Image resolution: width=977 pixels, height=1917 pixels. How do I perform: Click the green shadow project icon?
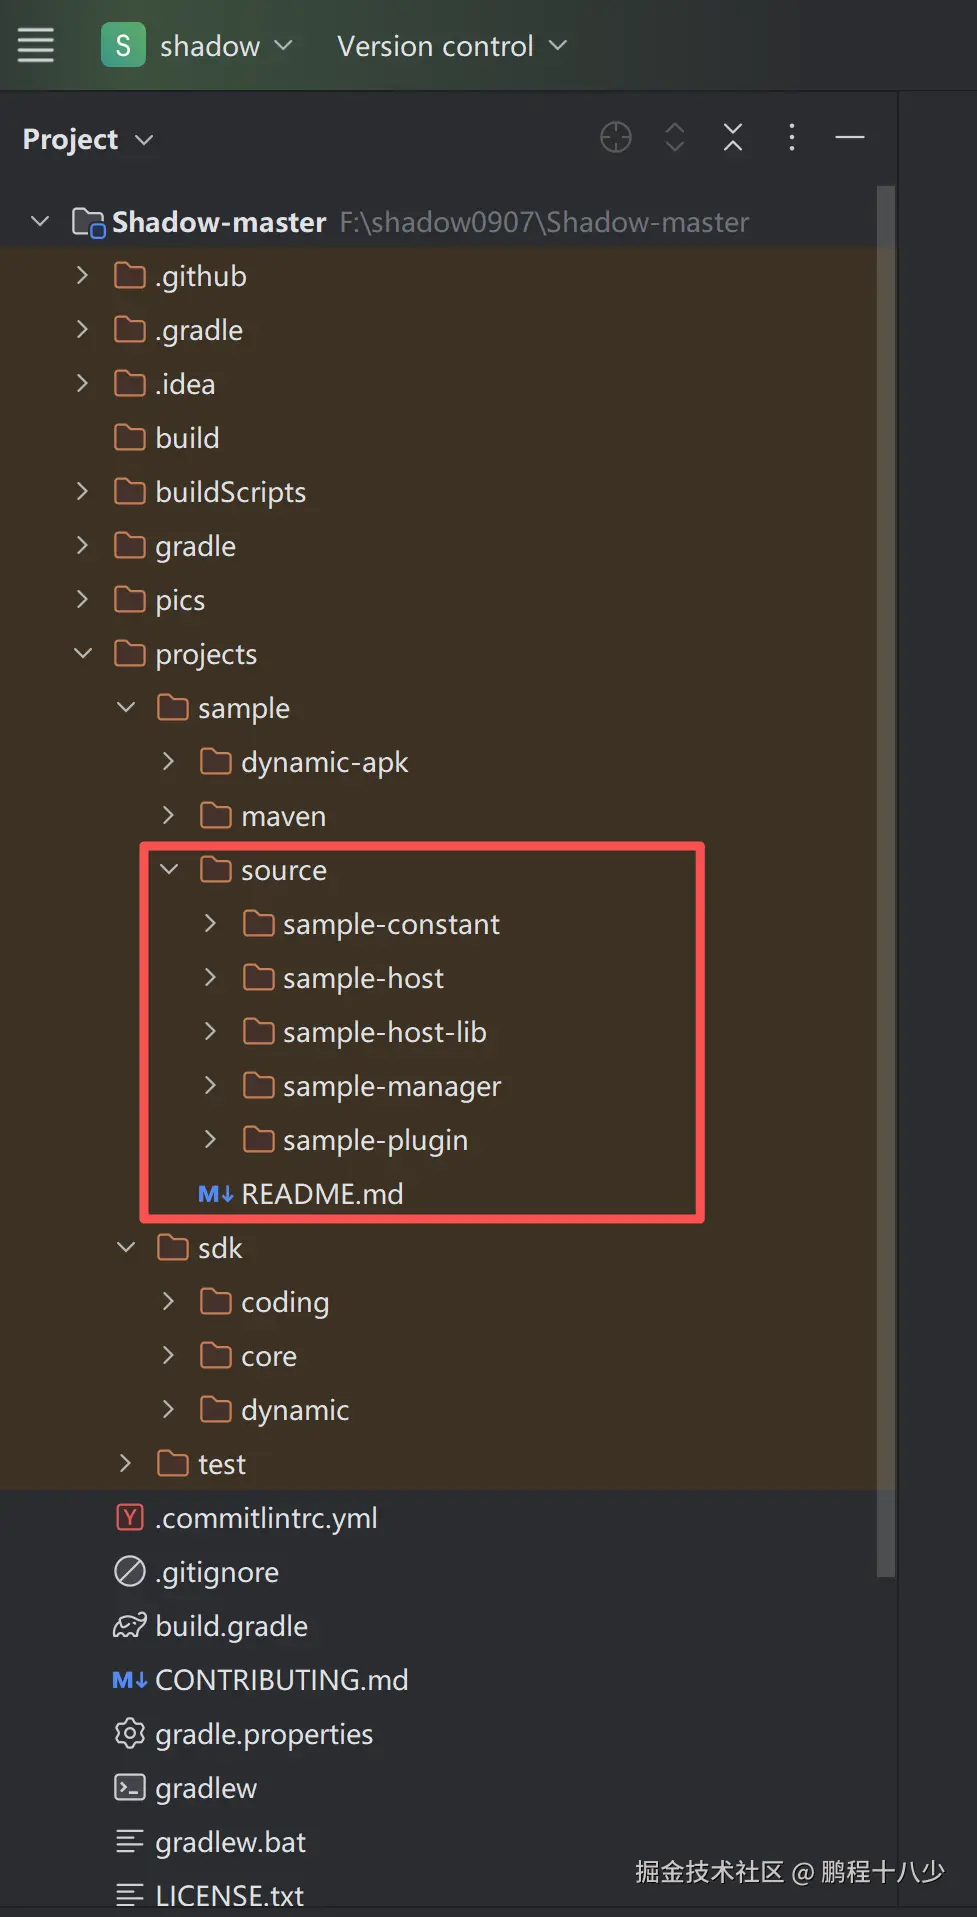click(x=123, y=45)
